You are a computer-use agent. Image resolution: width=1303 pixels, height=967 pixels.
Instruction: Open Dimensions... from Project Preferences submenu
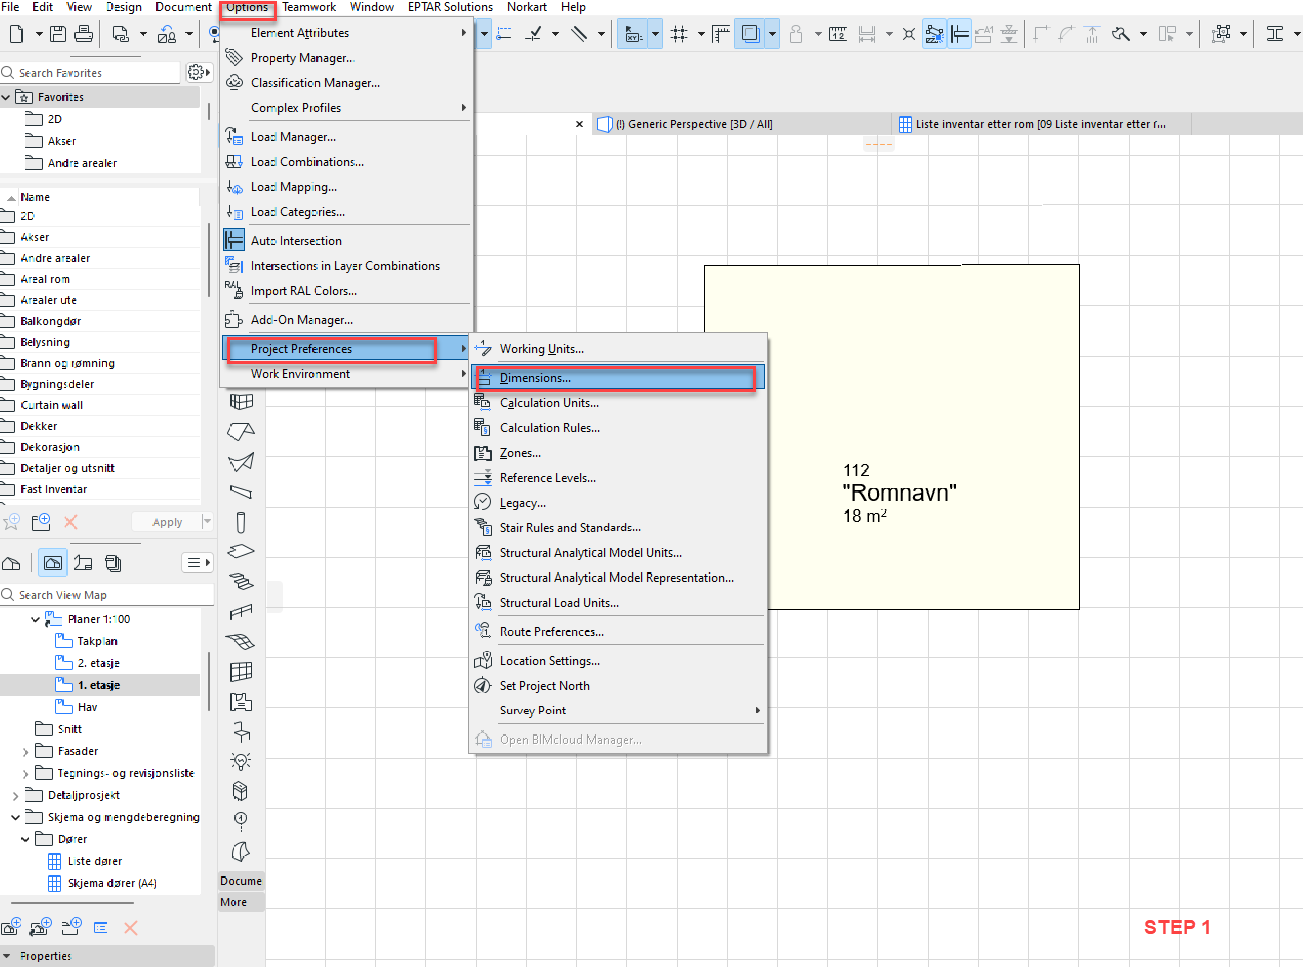tap(535, 378)
